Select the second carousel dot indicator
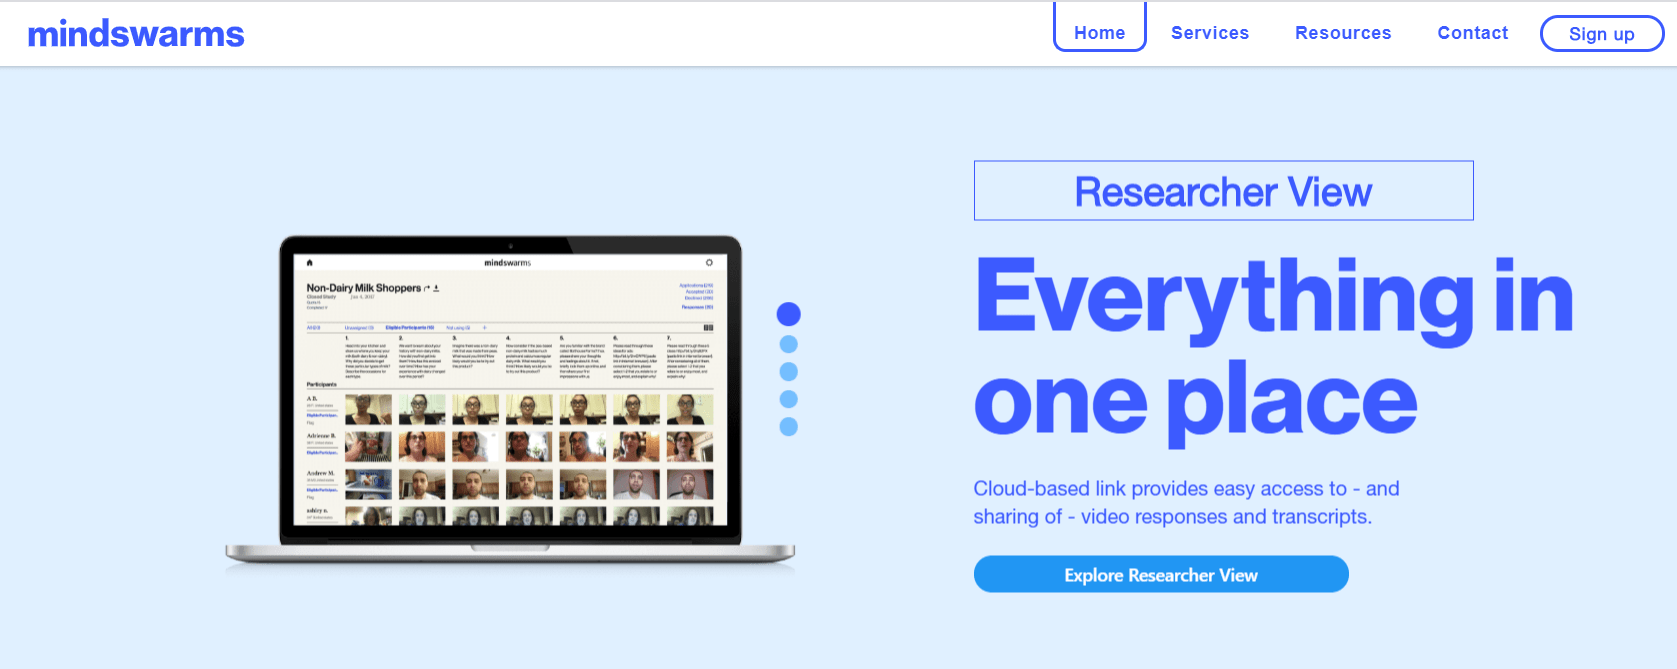Image resolution: width=1677 pixels, height=669 pixels. (x=789, y=344)
